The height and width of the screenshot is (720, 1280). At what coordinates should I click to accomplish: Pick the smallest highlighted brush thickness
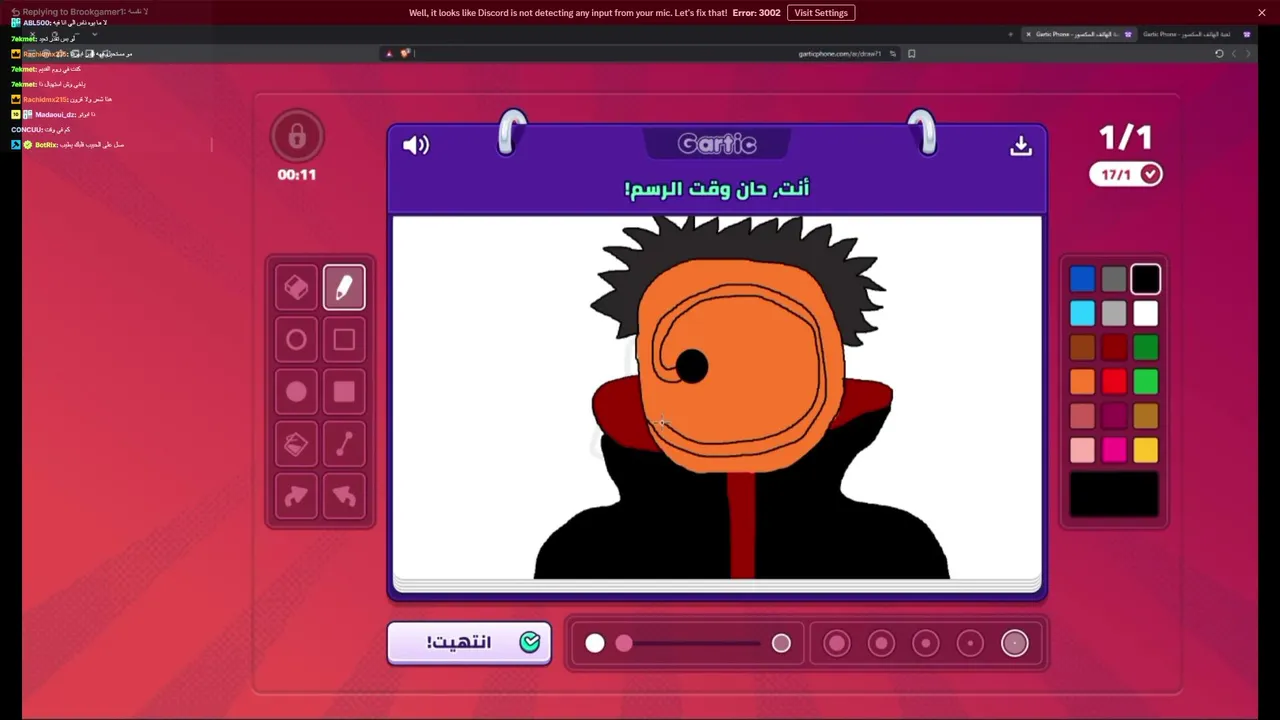click(x=1015, y=643)
